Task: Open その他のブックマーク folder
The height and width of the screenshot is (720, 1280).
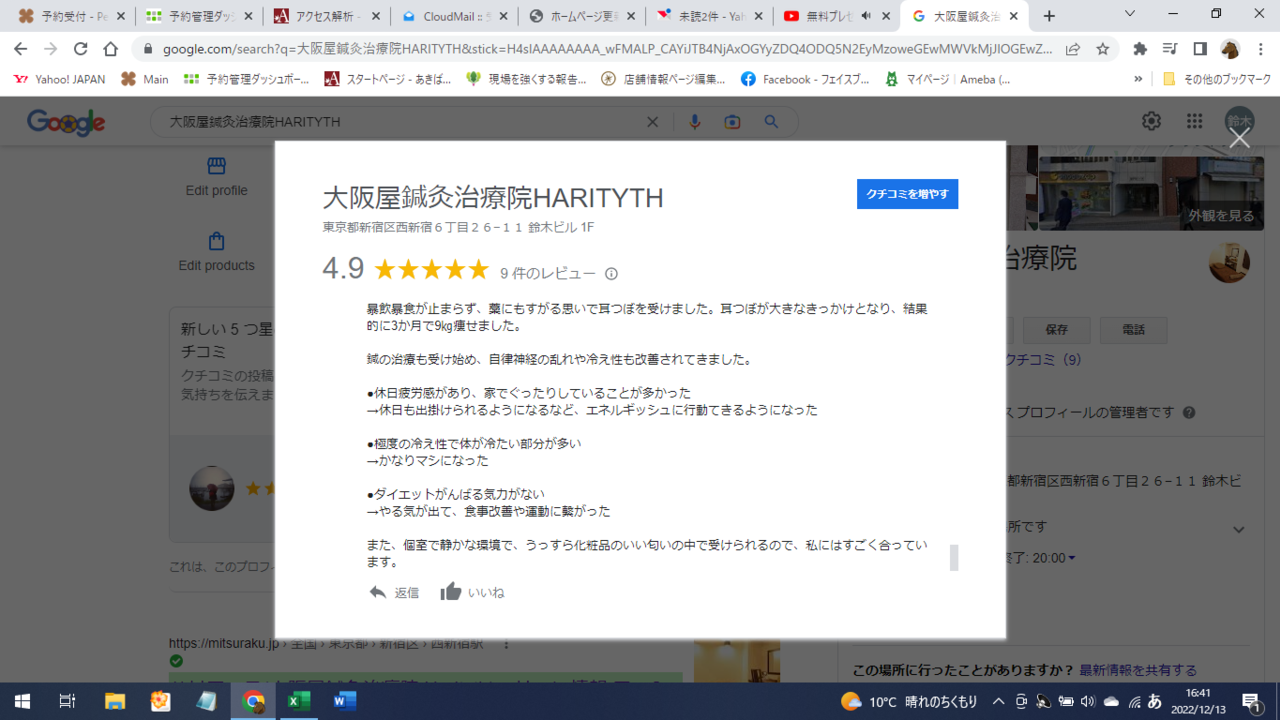Action: (1217, 79)
